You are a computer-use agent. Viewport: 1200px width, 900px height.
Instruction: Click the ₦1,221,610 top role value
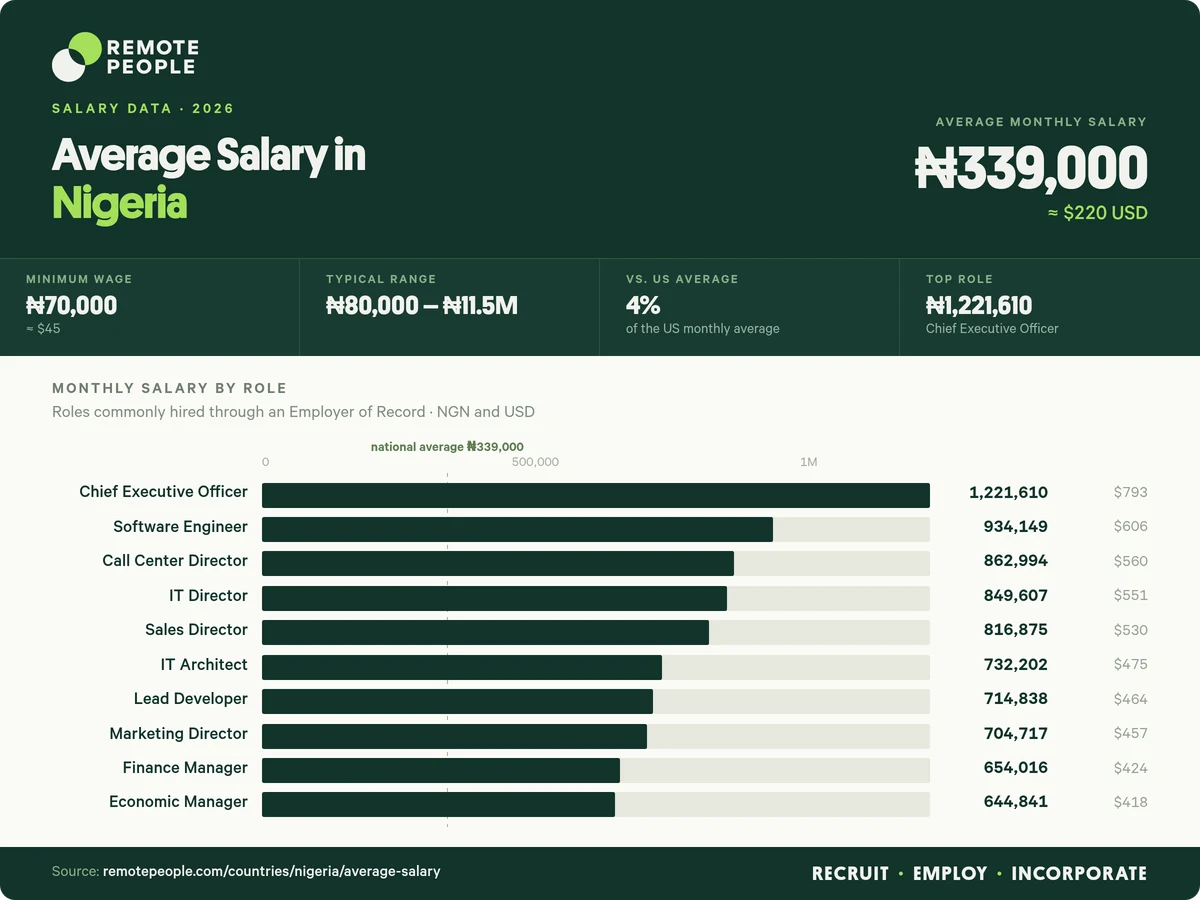tap(979, 305)
